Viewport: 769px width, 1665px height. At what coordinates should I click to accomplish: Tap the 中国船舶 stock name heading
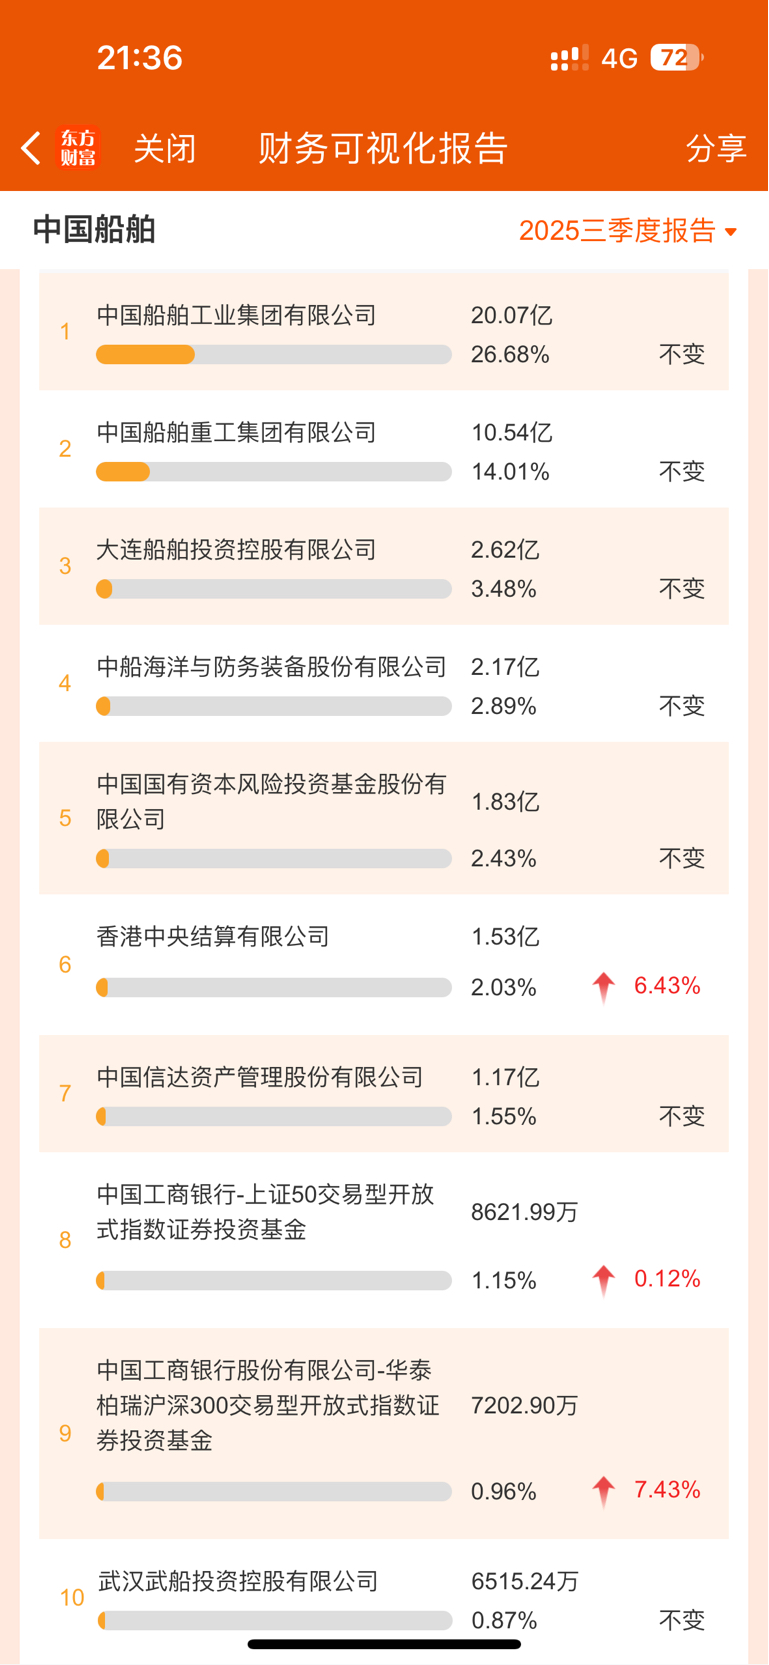94,230
